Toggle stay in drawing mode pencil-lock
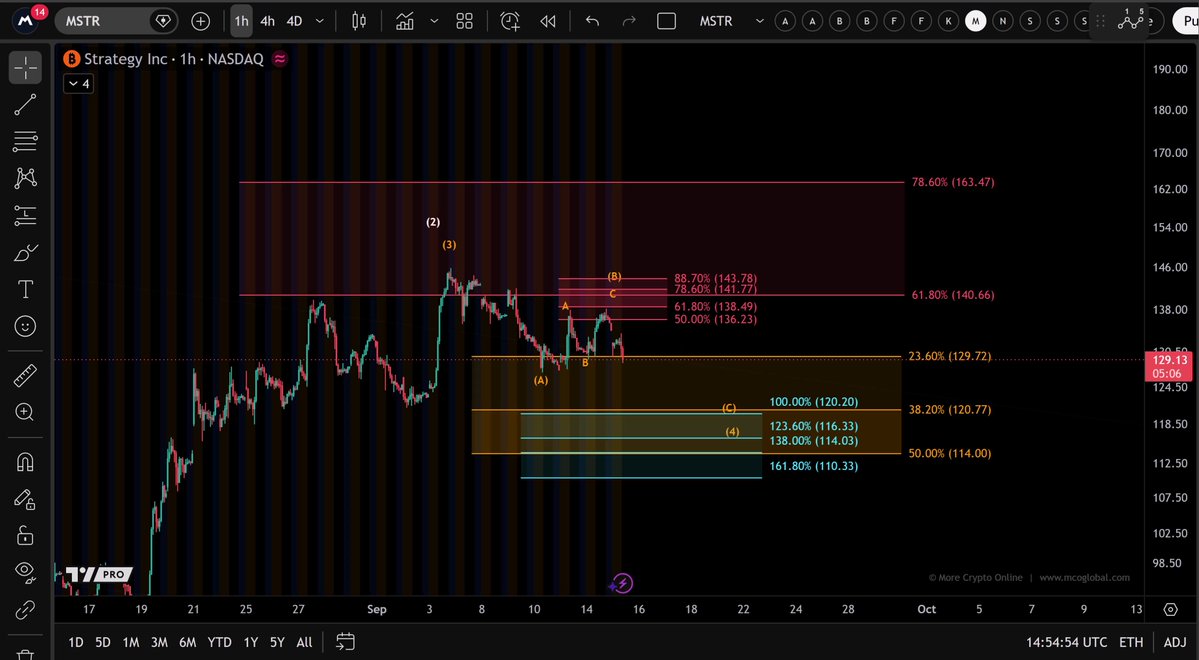This screenshot has height=660, width=1199. pyautogui.click(x=25, y=499)
